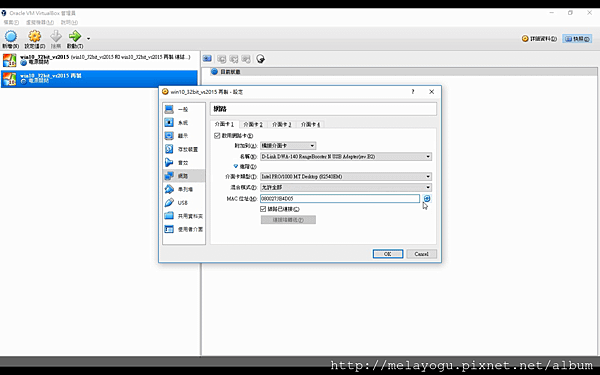Screen dimensions: 600x375
Task: Open Settings (設定值) gear toolbar icon
Action: tap(34, 37)
